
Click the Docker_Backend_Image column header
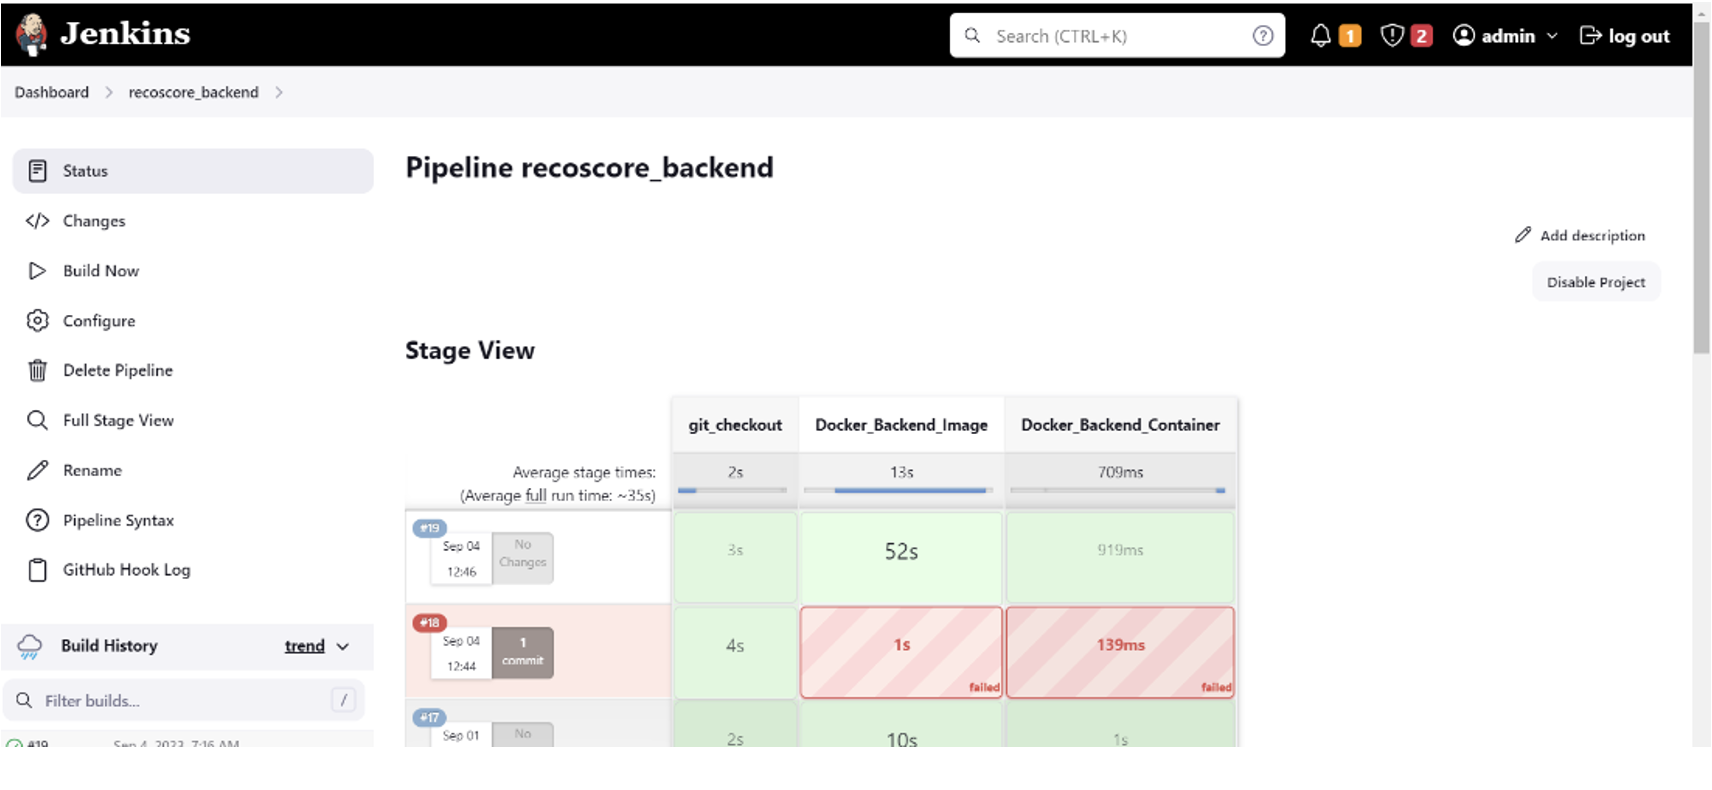(x=901, y=425)
